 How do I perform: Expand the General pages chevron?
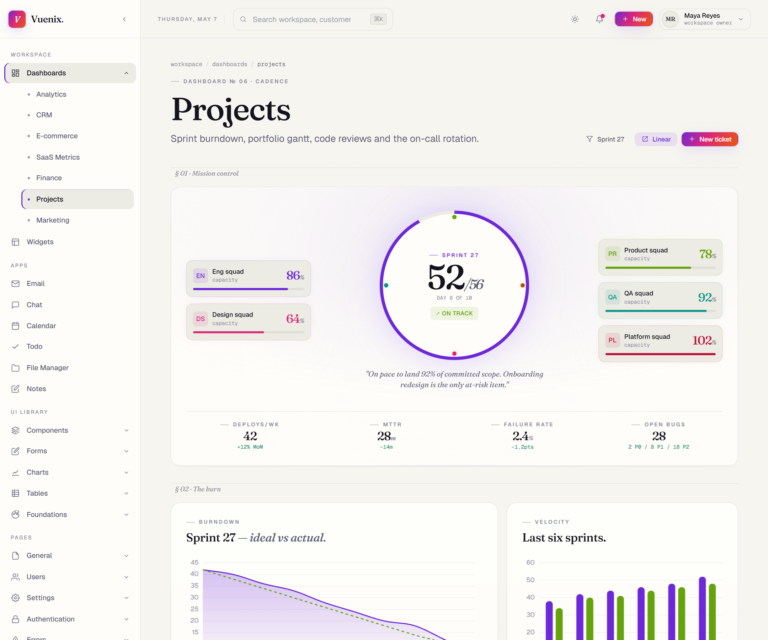point(126,556)
